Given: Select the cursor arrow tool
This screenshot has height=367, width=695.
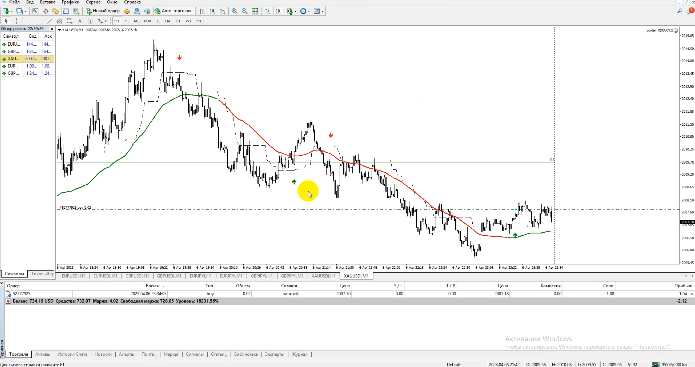Looking at the screenshot, I should (x=6, y=21).
